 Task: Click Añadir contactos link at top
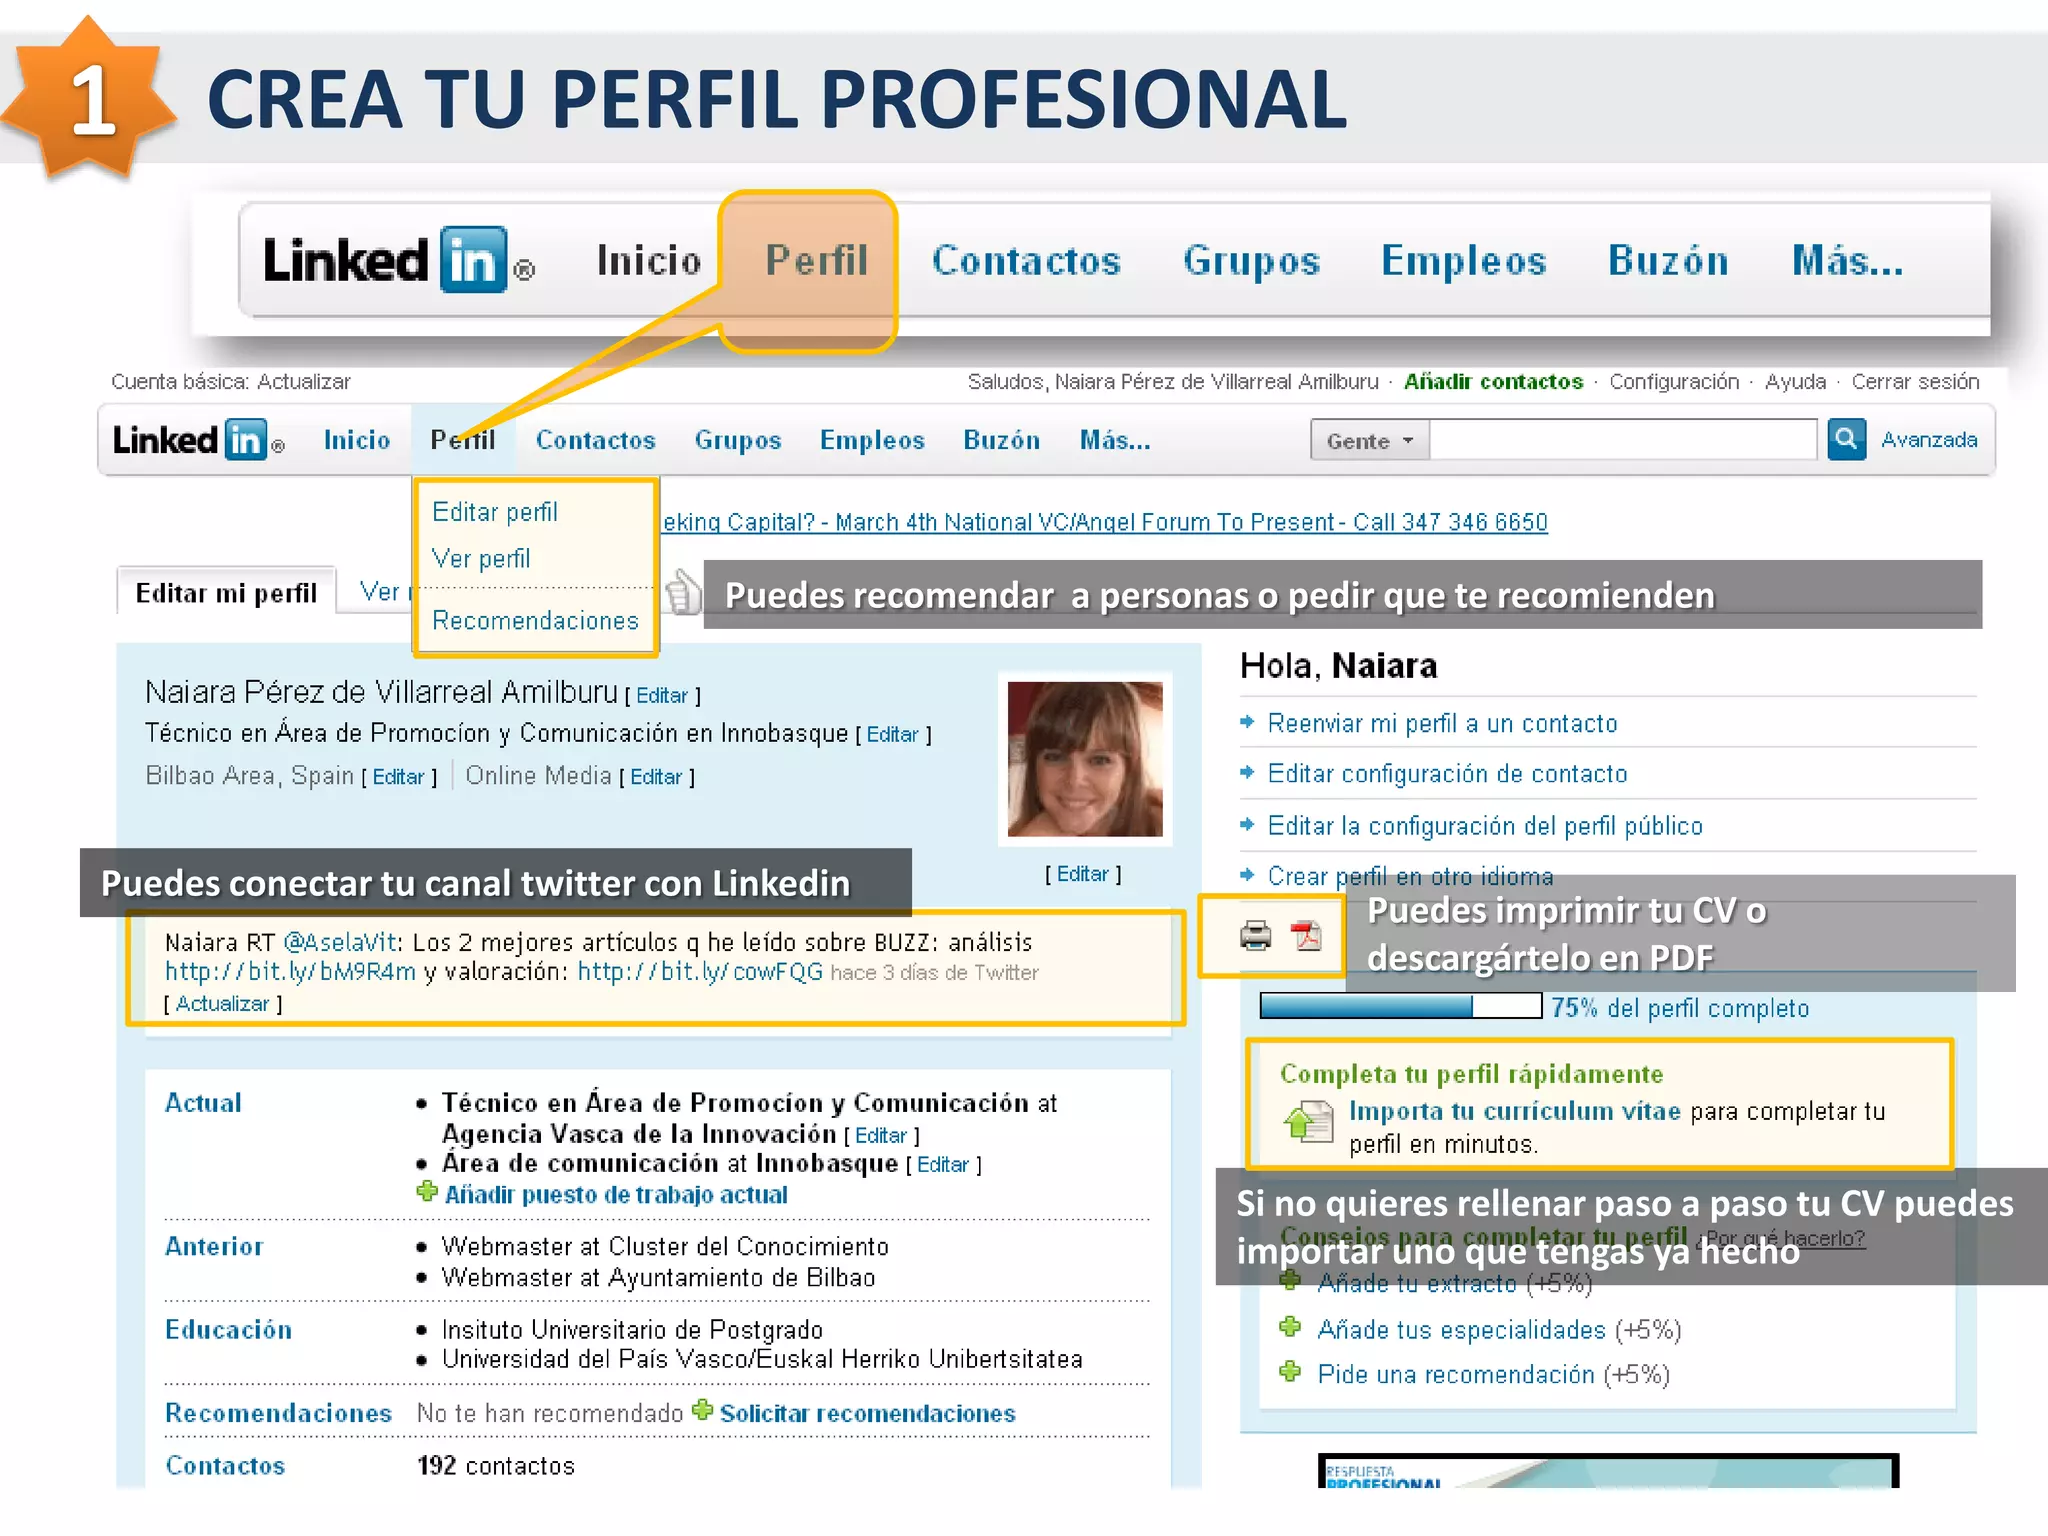(1493, 382)
